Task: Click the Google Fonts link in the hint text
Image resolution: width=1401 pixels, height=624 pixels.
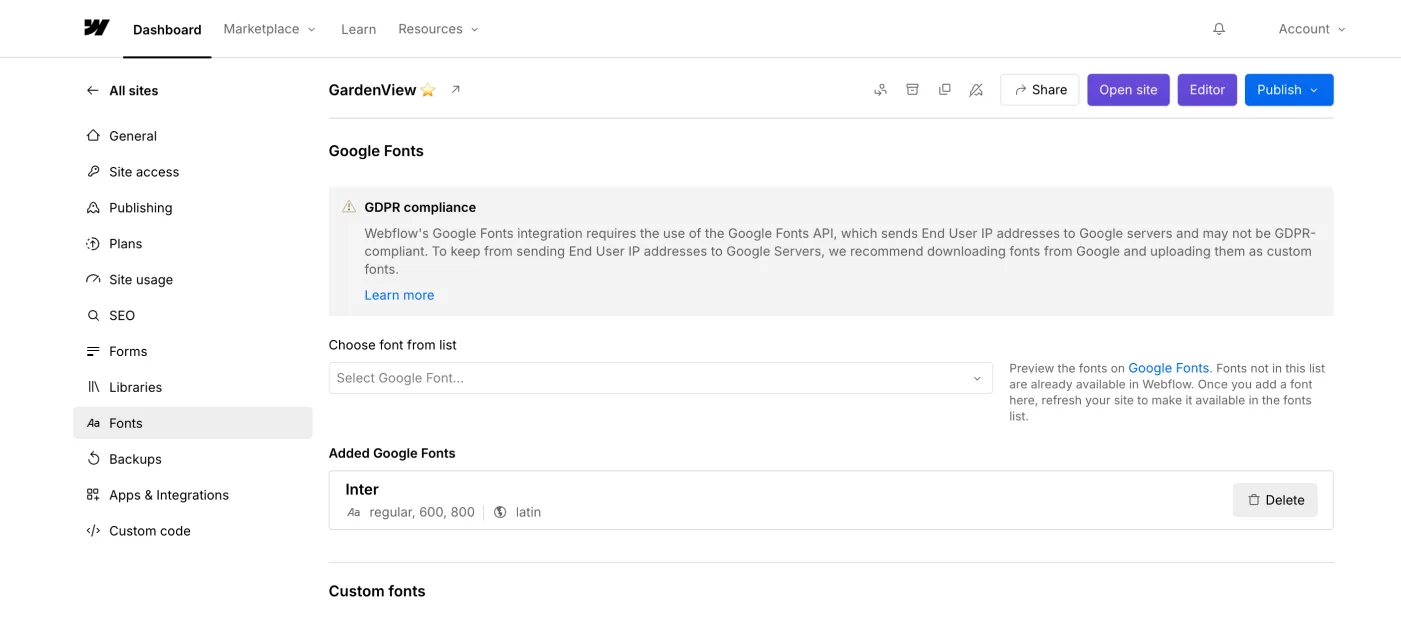Action: click(x=1169, y=367)
